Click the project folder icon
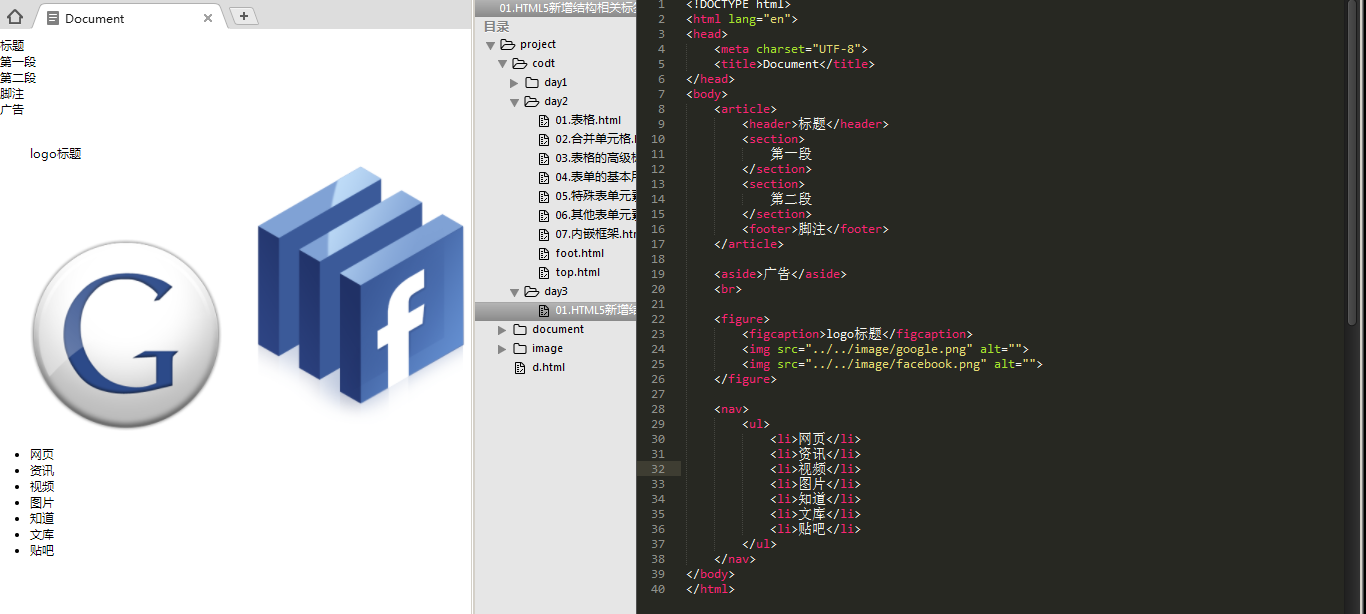This screenshot has width=1366, height=614. [507, 44]
